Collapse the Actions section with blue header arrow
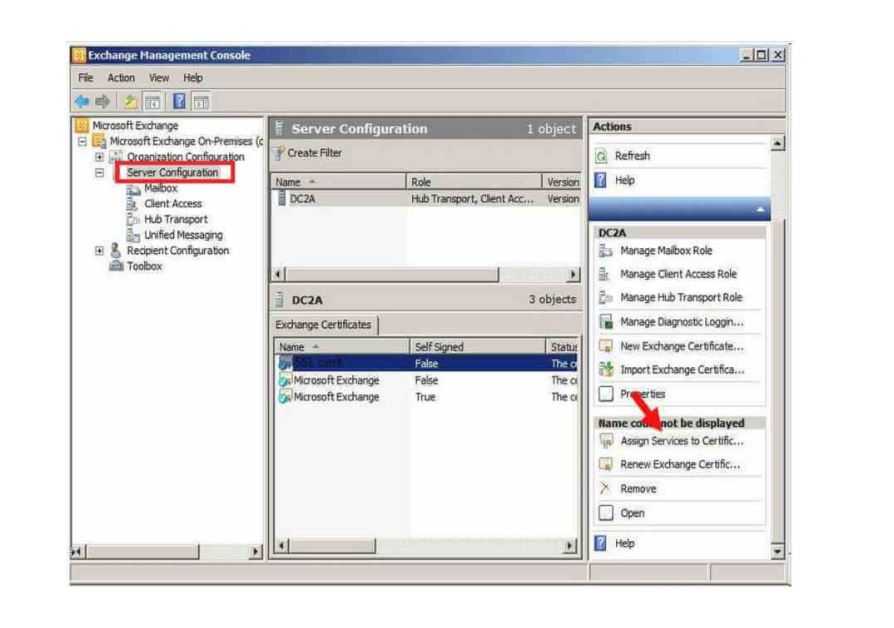 click(x=759, y=210)
